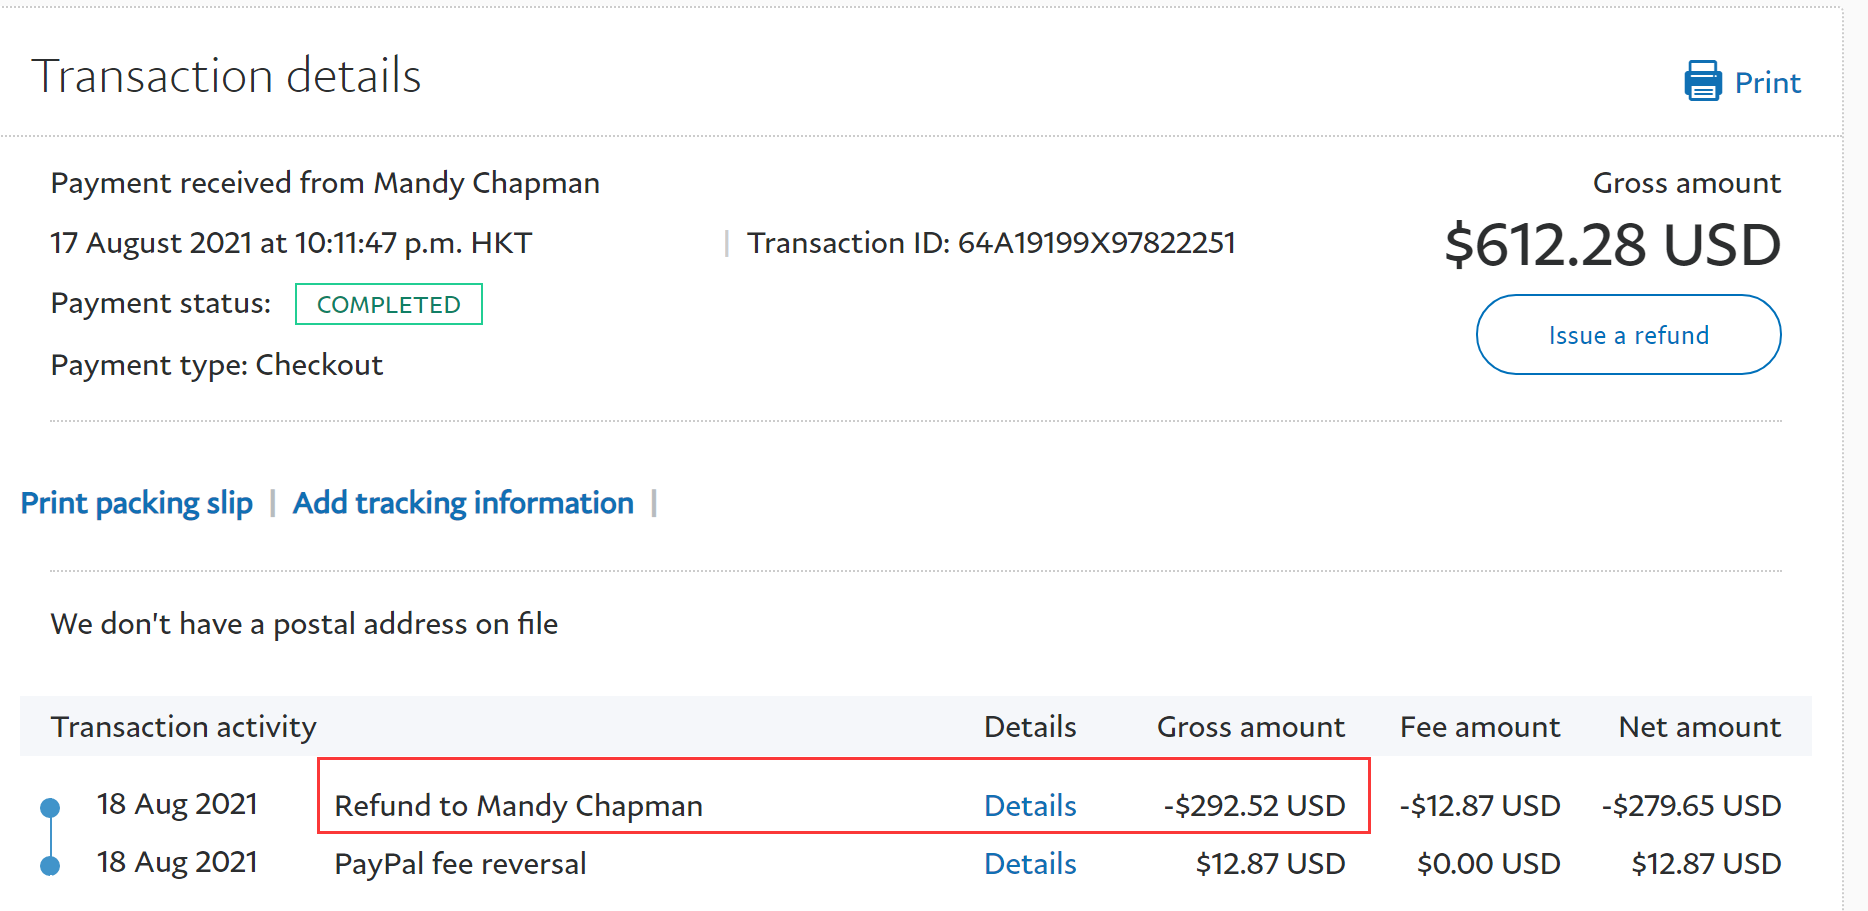Open Details for Refund to Mandy Chapman
The height and width of the screenshot is (911, 1868).
point(1030,806)
